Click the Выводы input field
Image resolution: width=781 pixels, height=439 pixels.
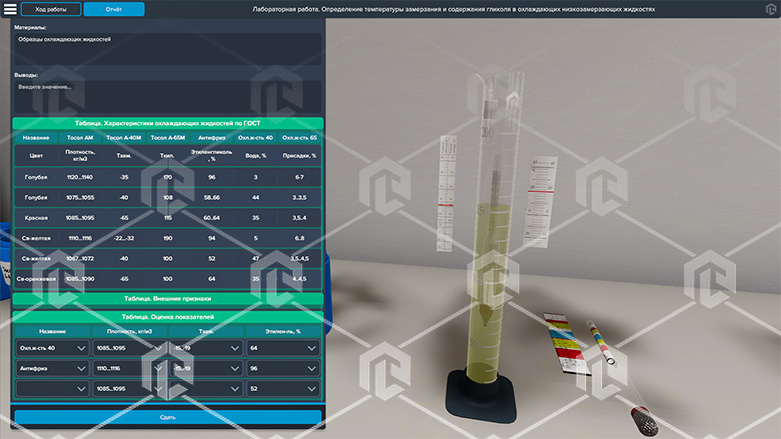pos(167,96)
